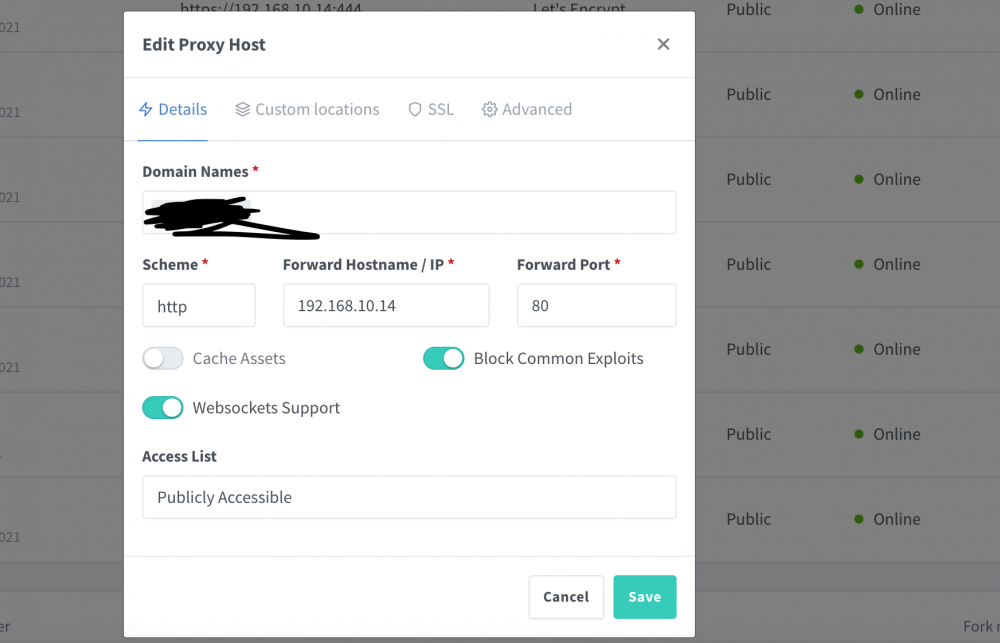Click the Forward Port field showing 80
Viewport: 1000px width, 643px height.
597,306
